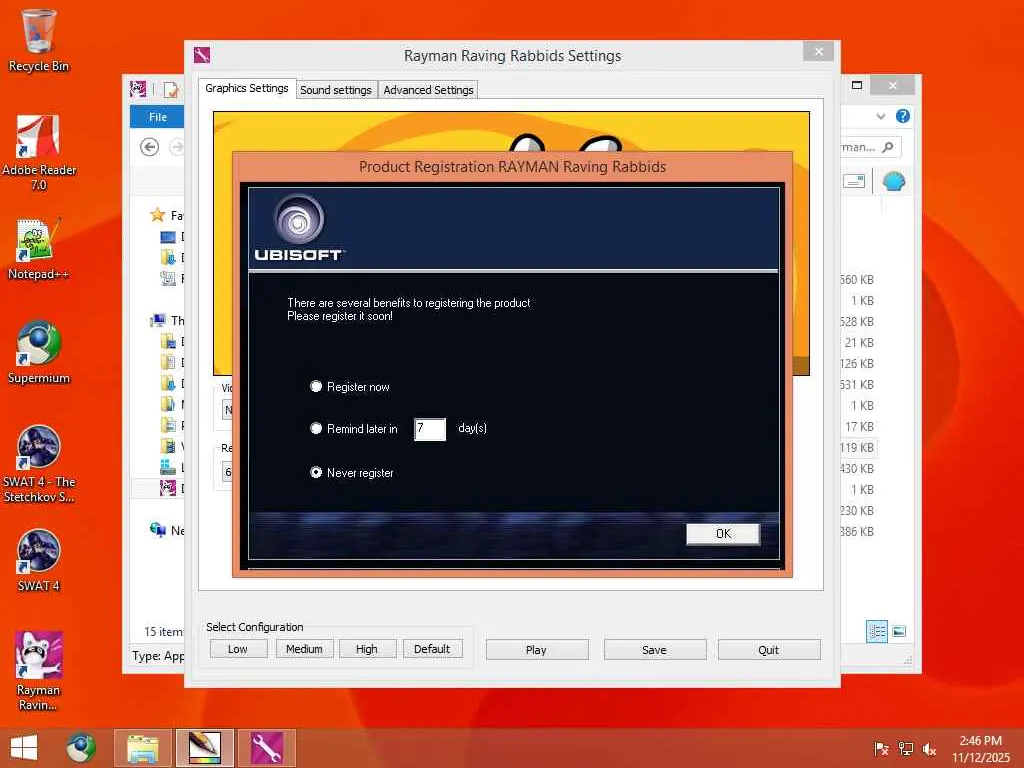
Task: Switch Explorer to large icons view
Action: [899, 631]
